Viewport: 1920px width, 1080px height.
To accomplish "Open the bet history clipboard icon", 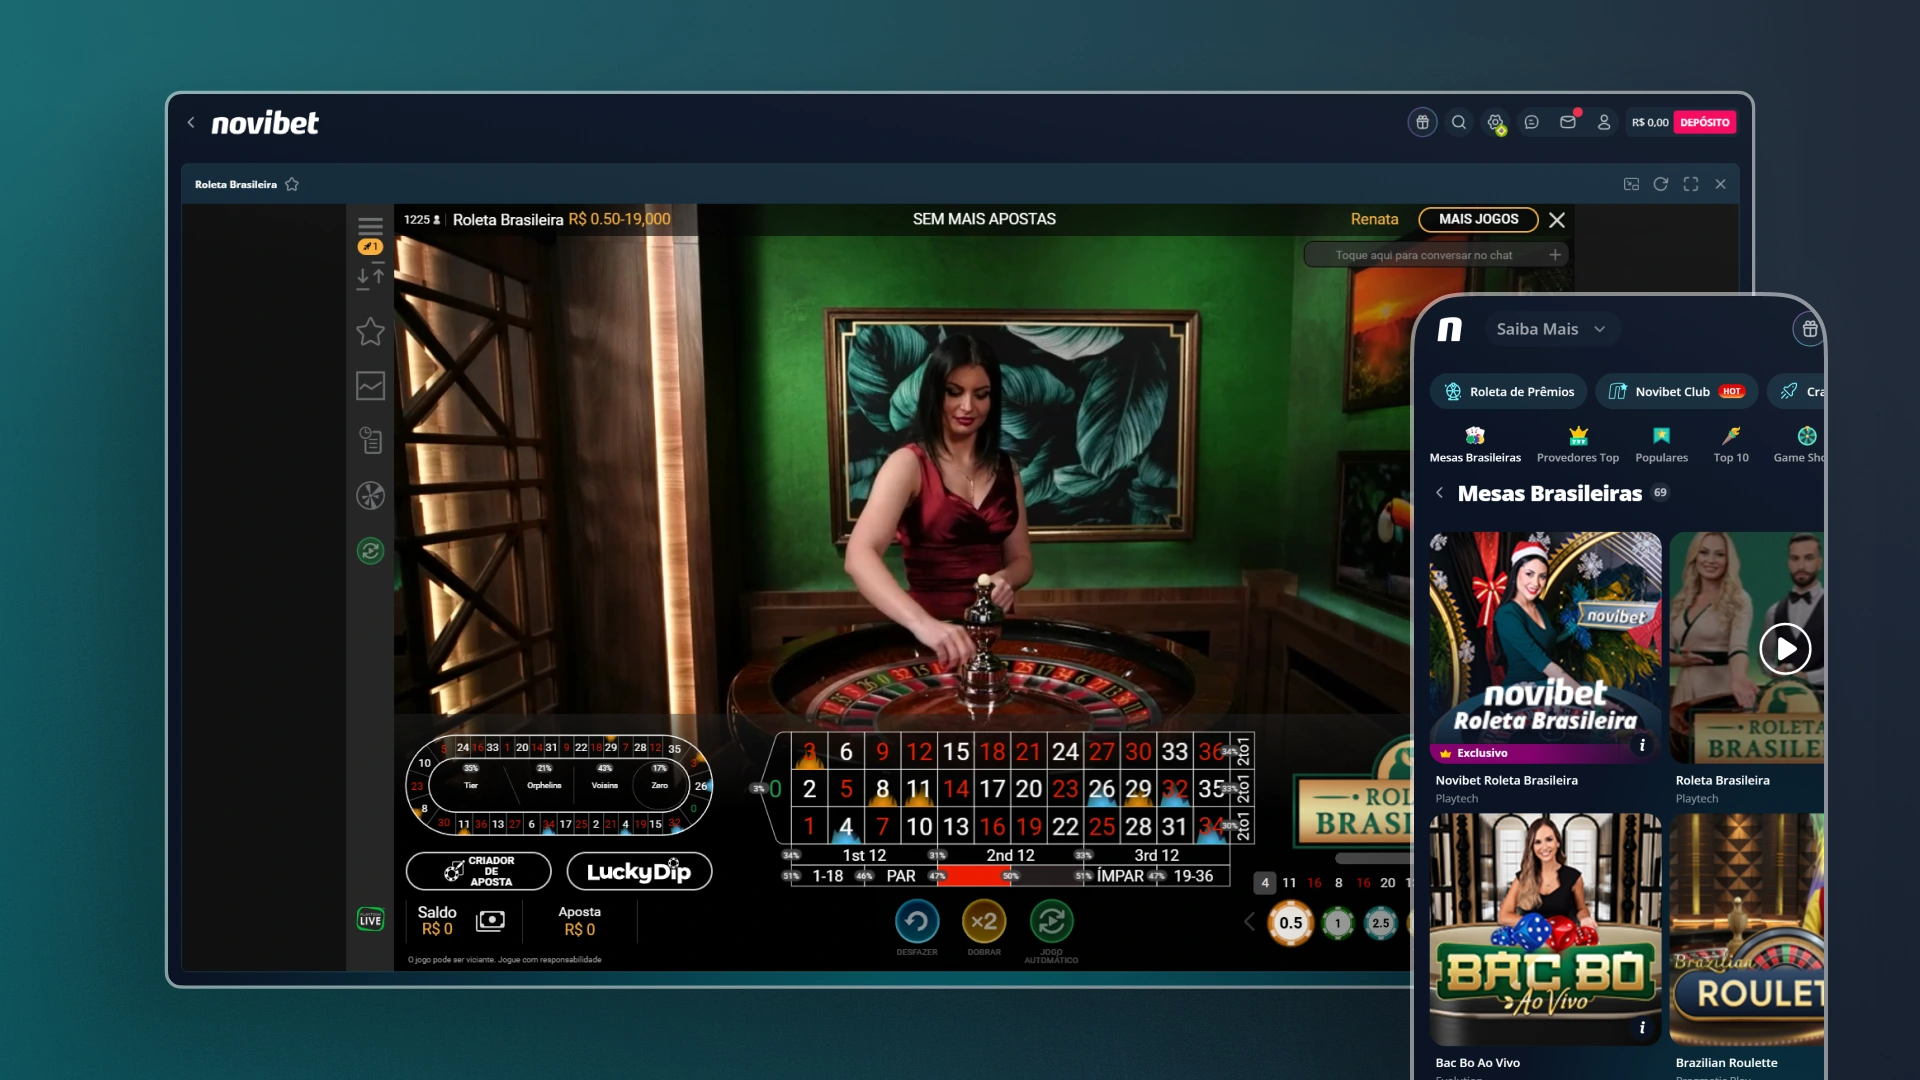I will [x=370, y=440].
